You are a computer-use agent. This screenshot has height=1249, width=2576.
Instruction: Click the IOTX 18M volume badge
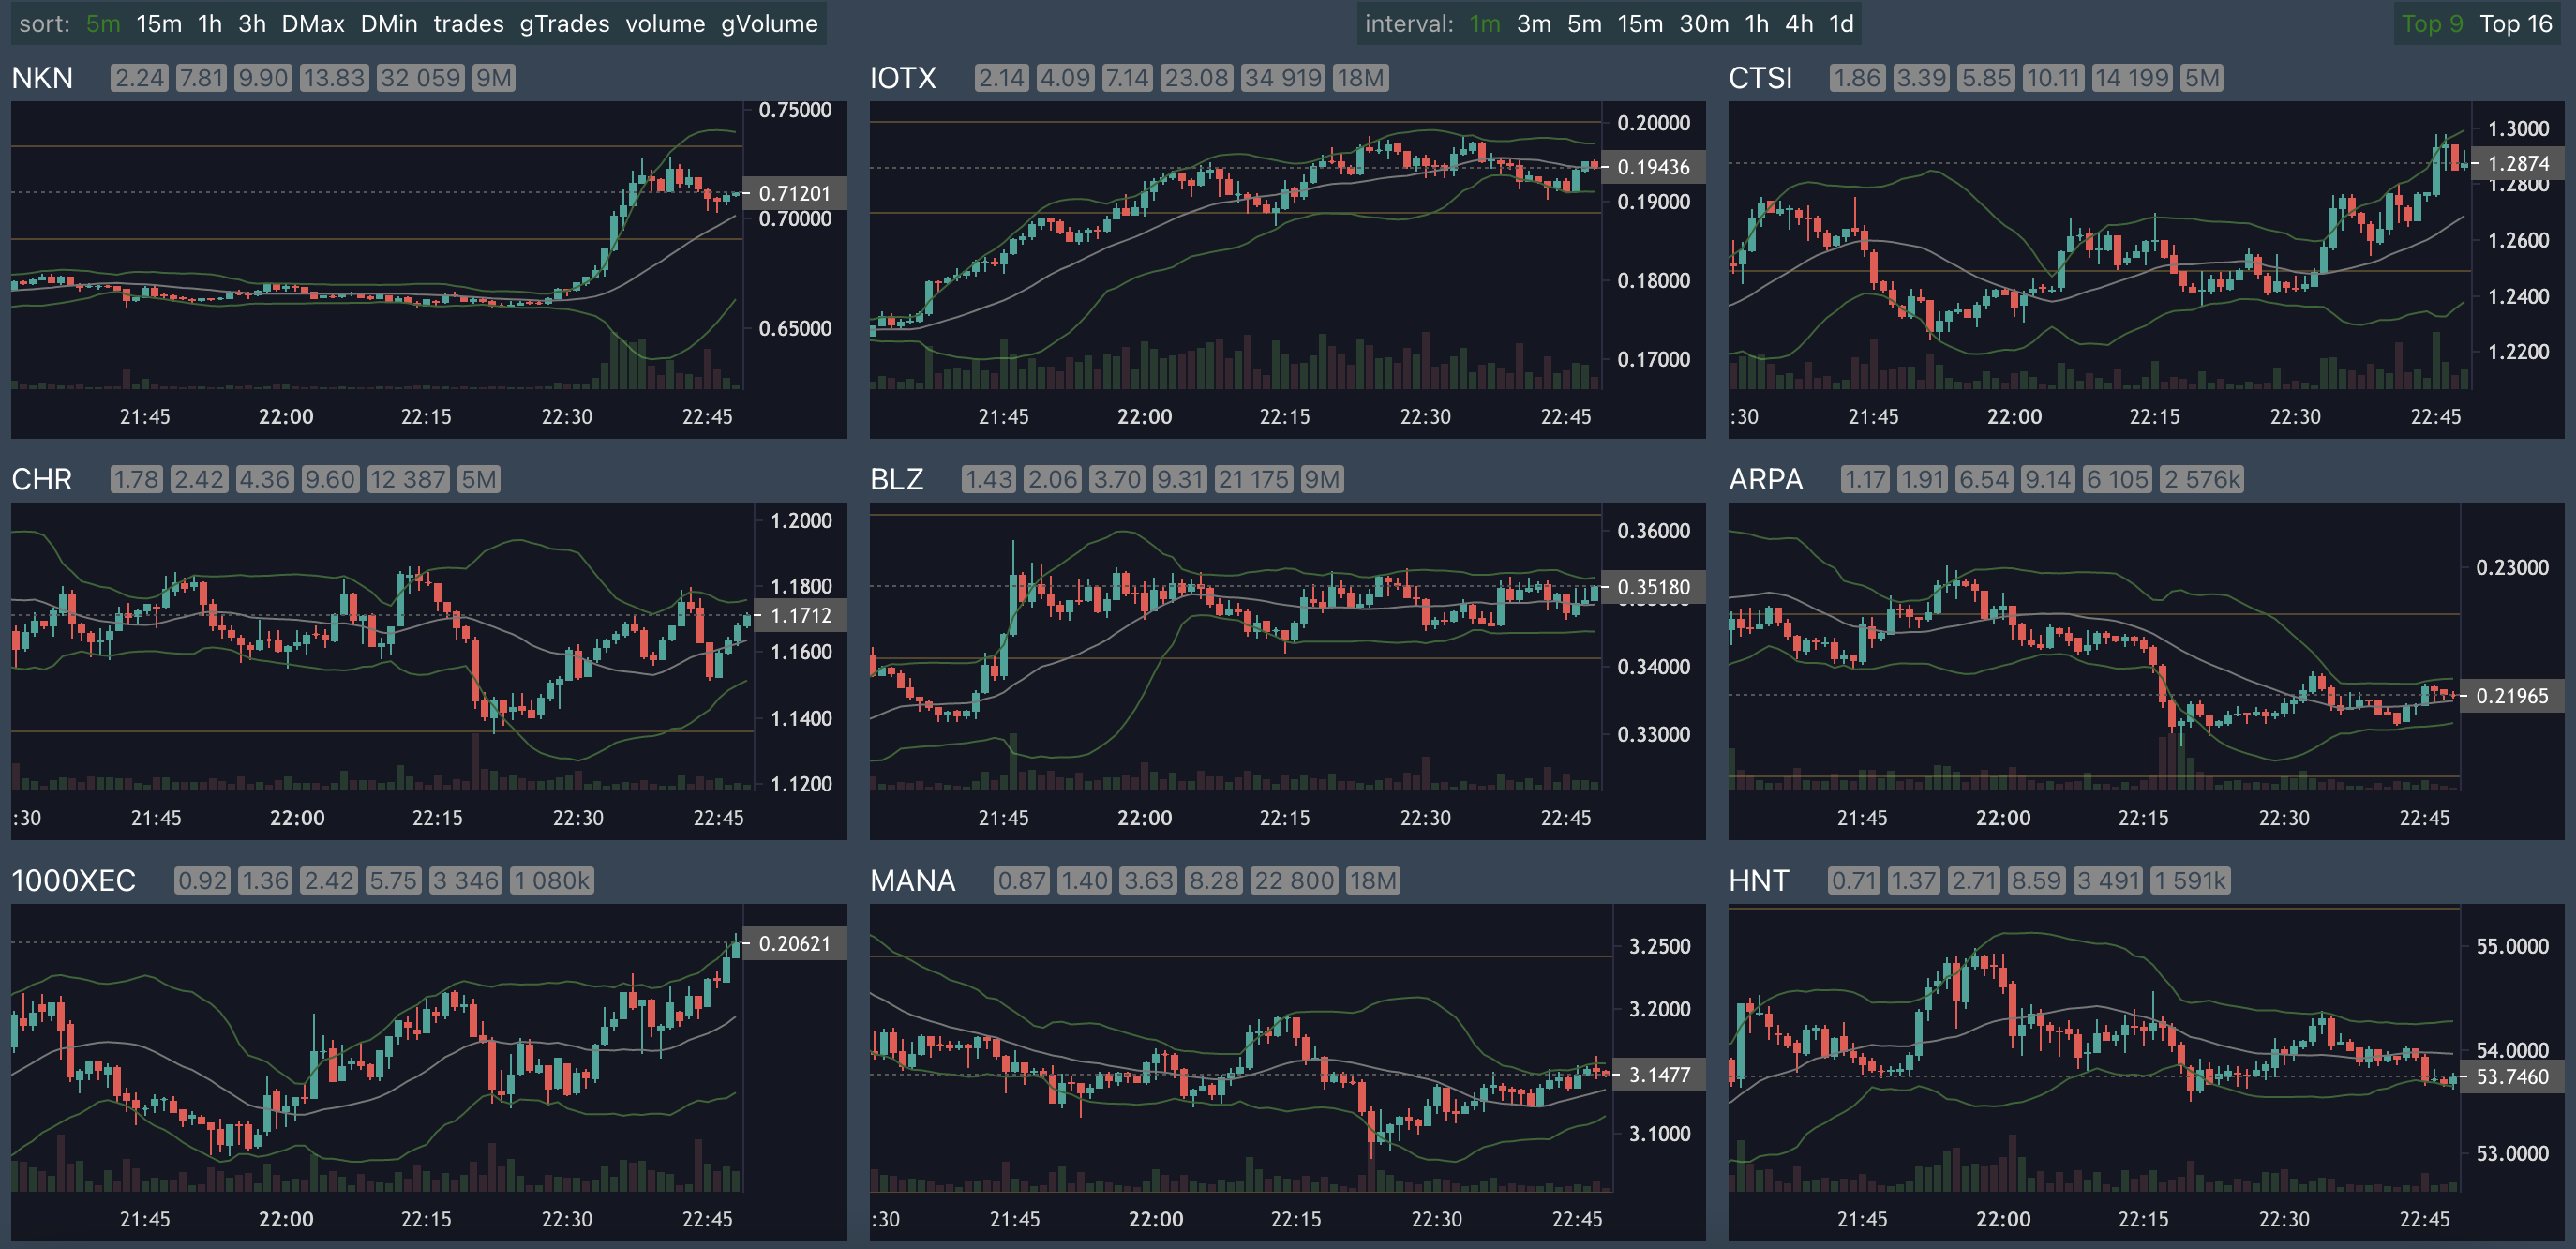1360,78
